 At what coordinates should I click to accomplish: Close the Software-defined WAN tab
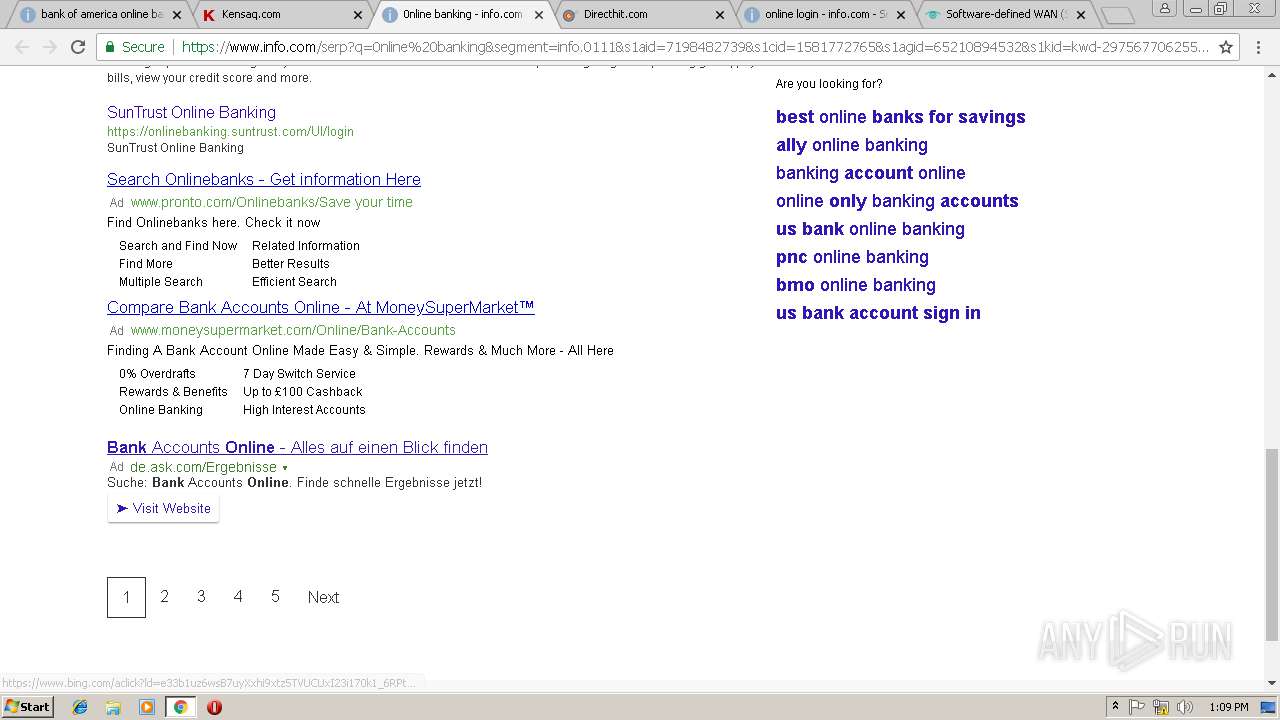point(1081,15)
